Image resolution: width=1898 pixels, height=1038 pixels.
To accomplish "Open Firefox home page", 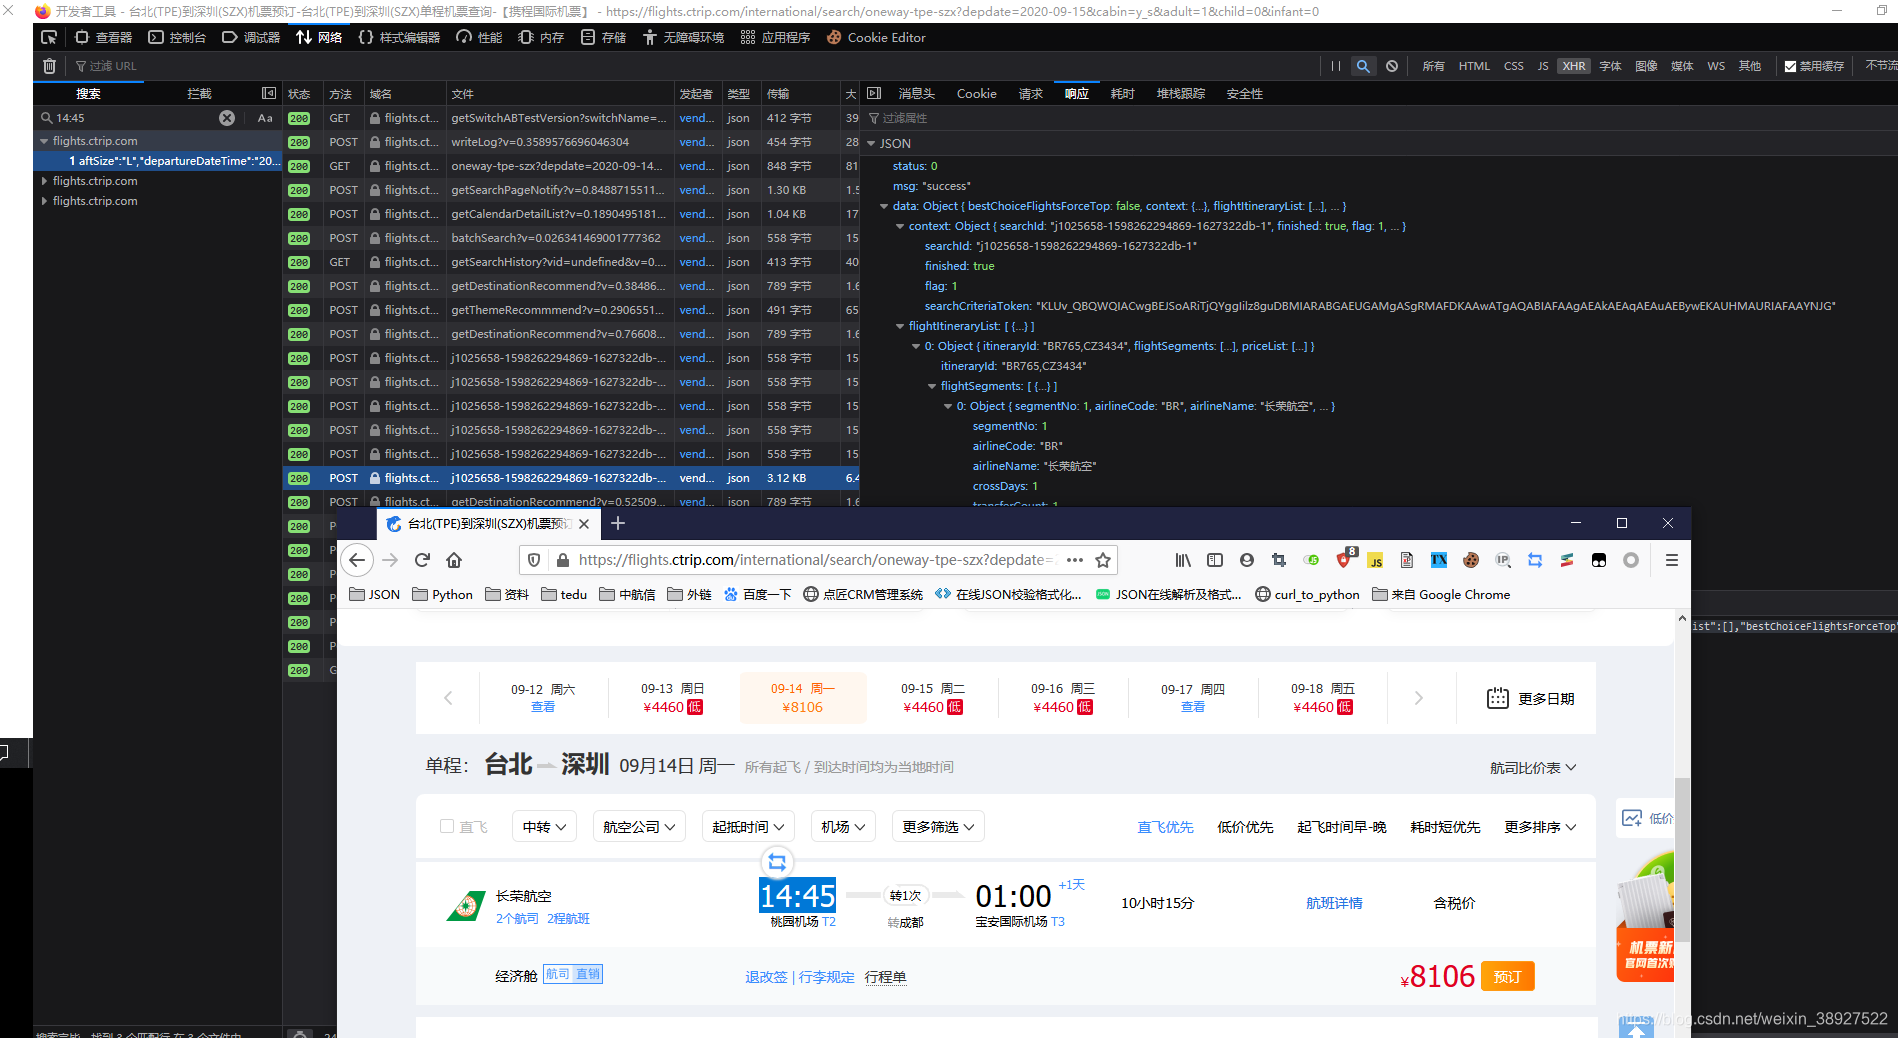I will pyautogui.click(x=454, y=560).
